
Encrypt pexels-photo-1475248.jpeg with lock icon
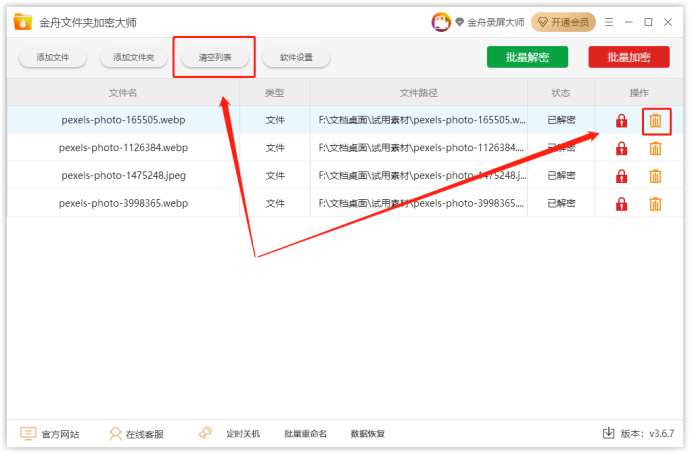(621, 176)
